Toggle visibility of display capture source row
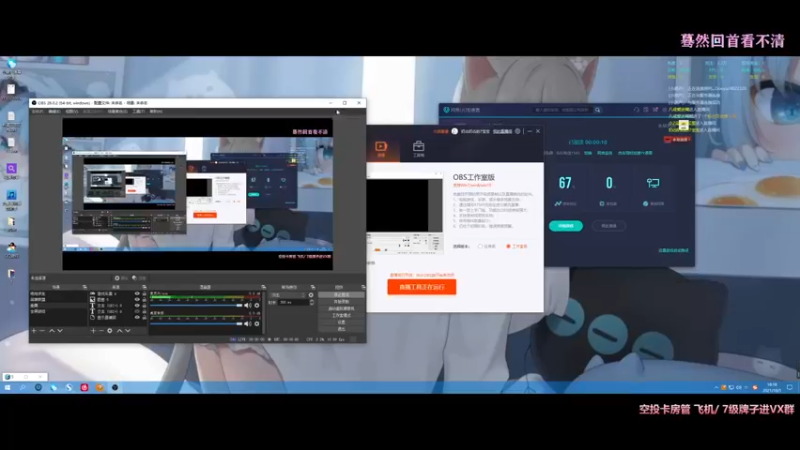This screenshot has height=450, width=800. point(137,317)
